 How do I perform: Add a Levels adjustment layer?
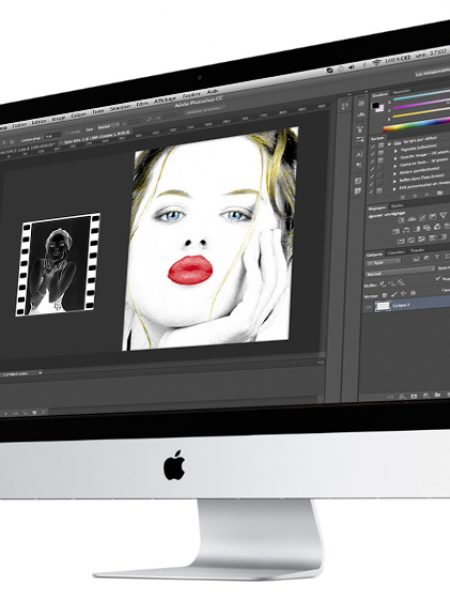tap(412, 219)
